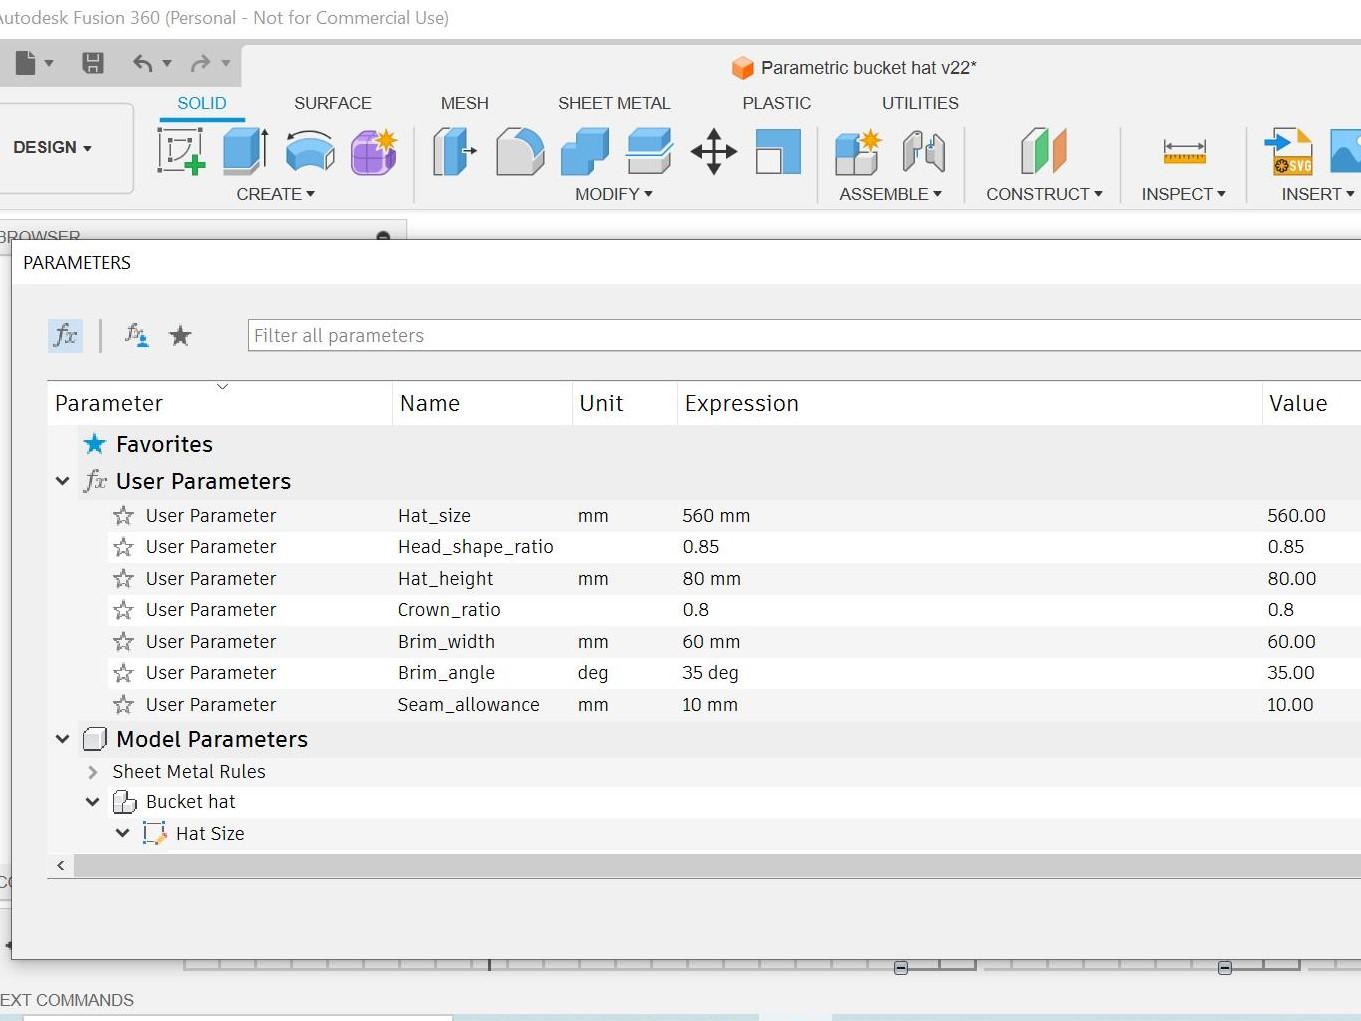This screenshot has height=1021, width=1361.
Task: Sort by the Unit column header
Action: pyautogui.click(x=625, y=403)
